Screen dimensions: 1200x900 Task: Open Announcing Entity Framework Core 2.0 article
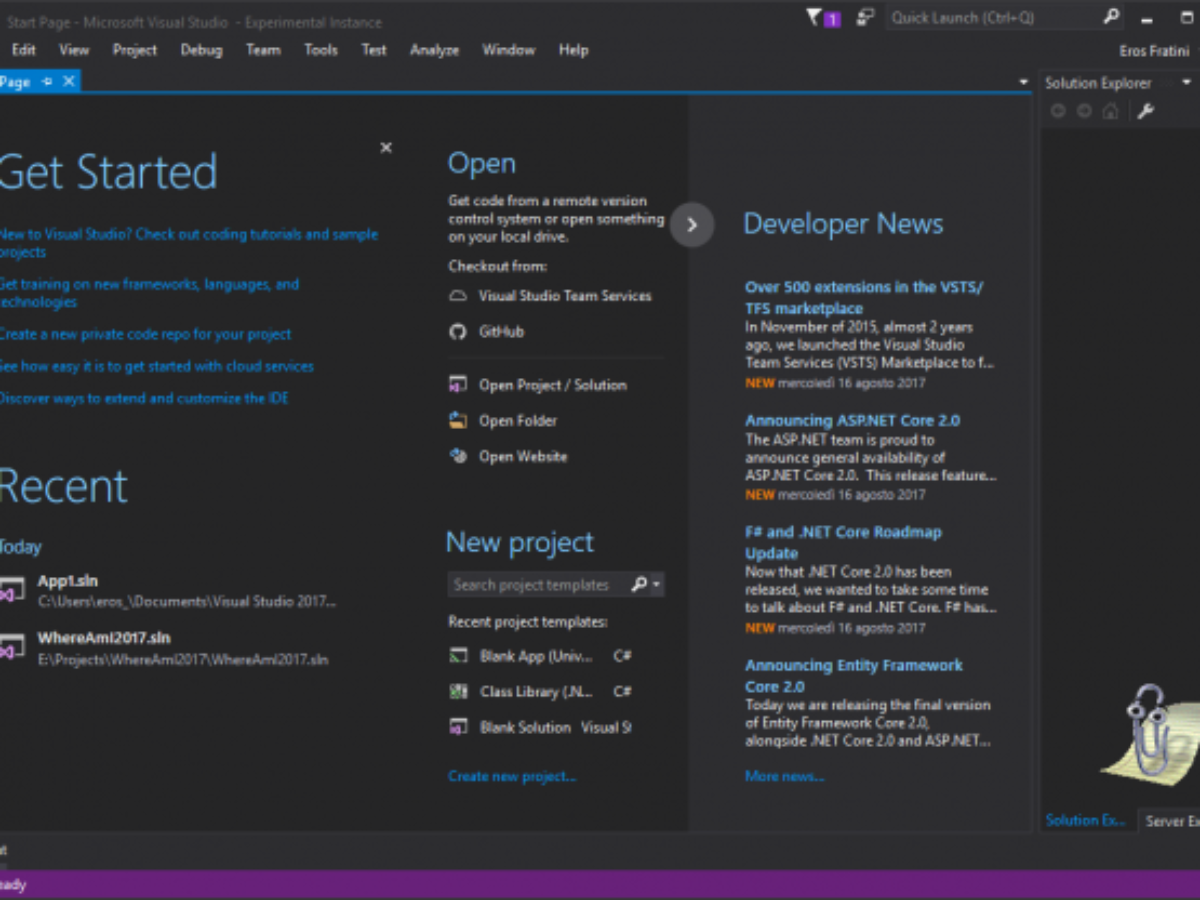pyautogui.click(x=854, y=676)
